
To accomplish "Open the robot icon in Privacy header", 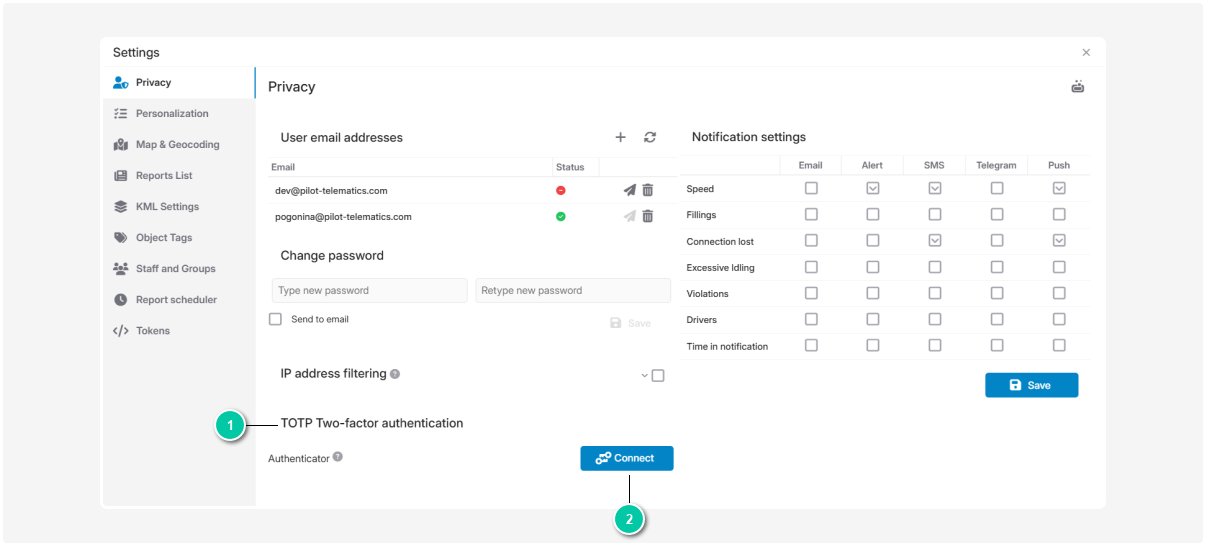I will pos(1078,87).
